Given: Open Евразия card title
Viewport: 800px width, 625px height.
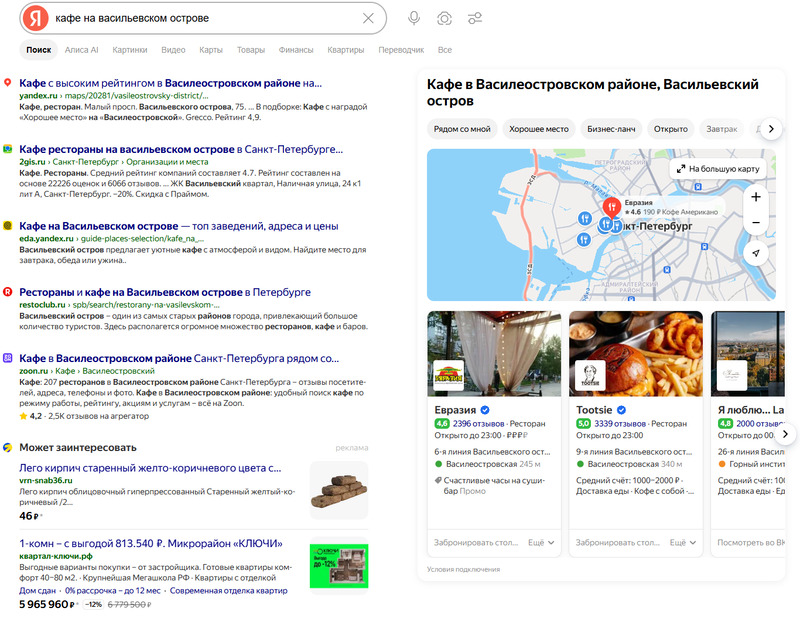Looking at the screenshot, I should click(455, 410).
